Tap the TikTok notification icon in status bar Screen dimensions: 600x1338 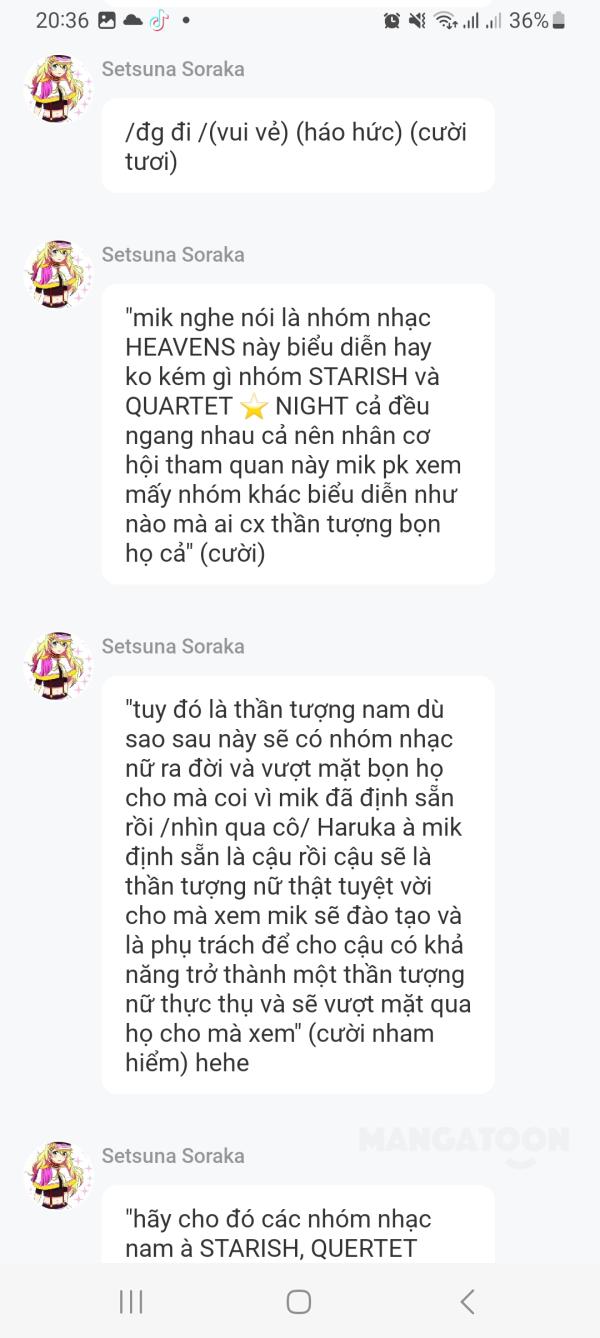pos(159,20)
